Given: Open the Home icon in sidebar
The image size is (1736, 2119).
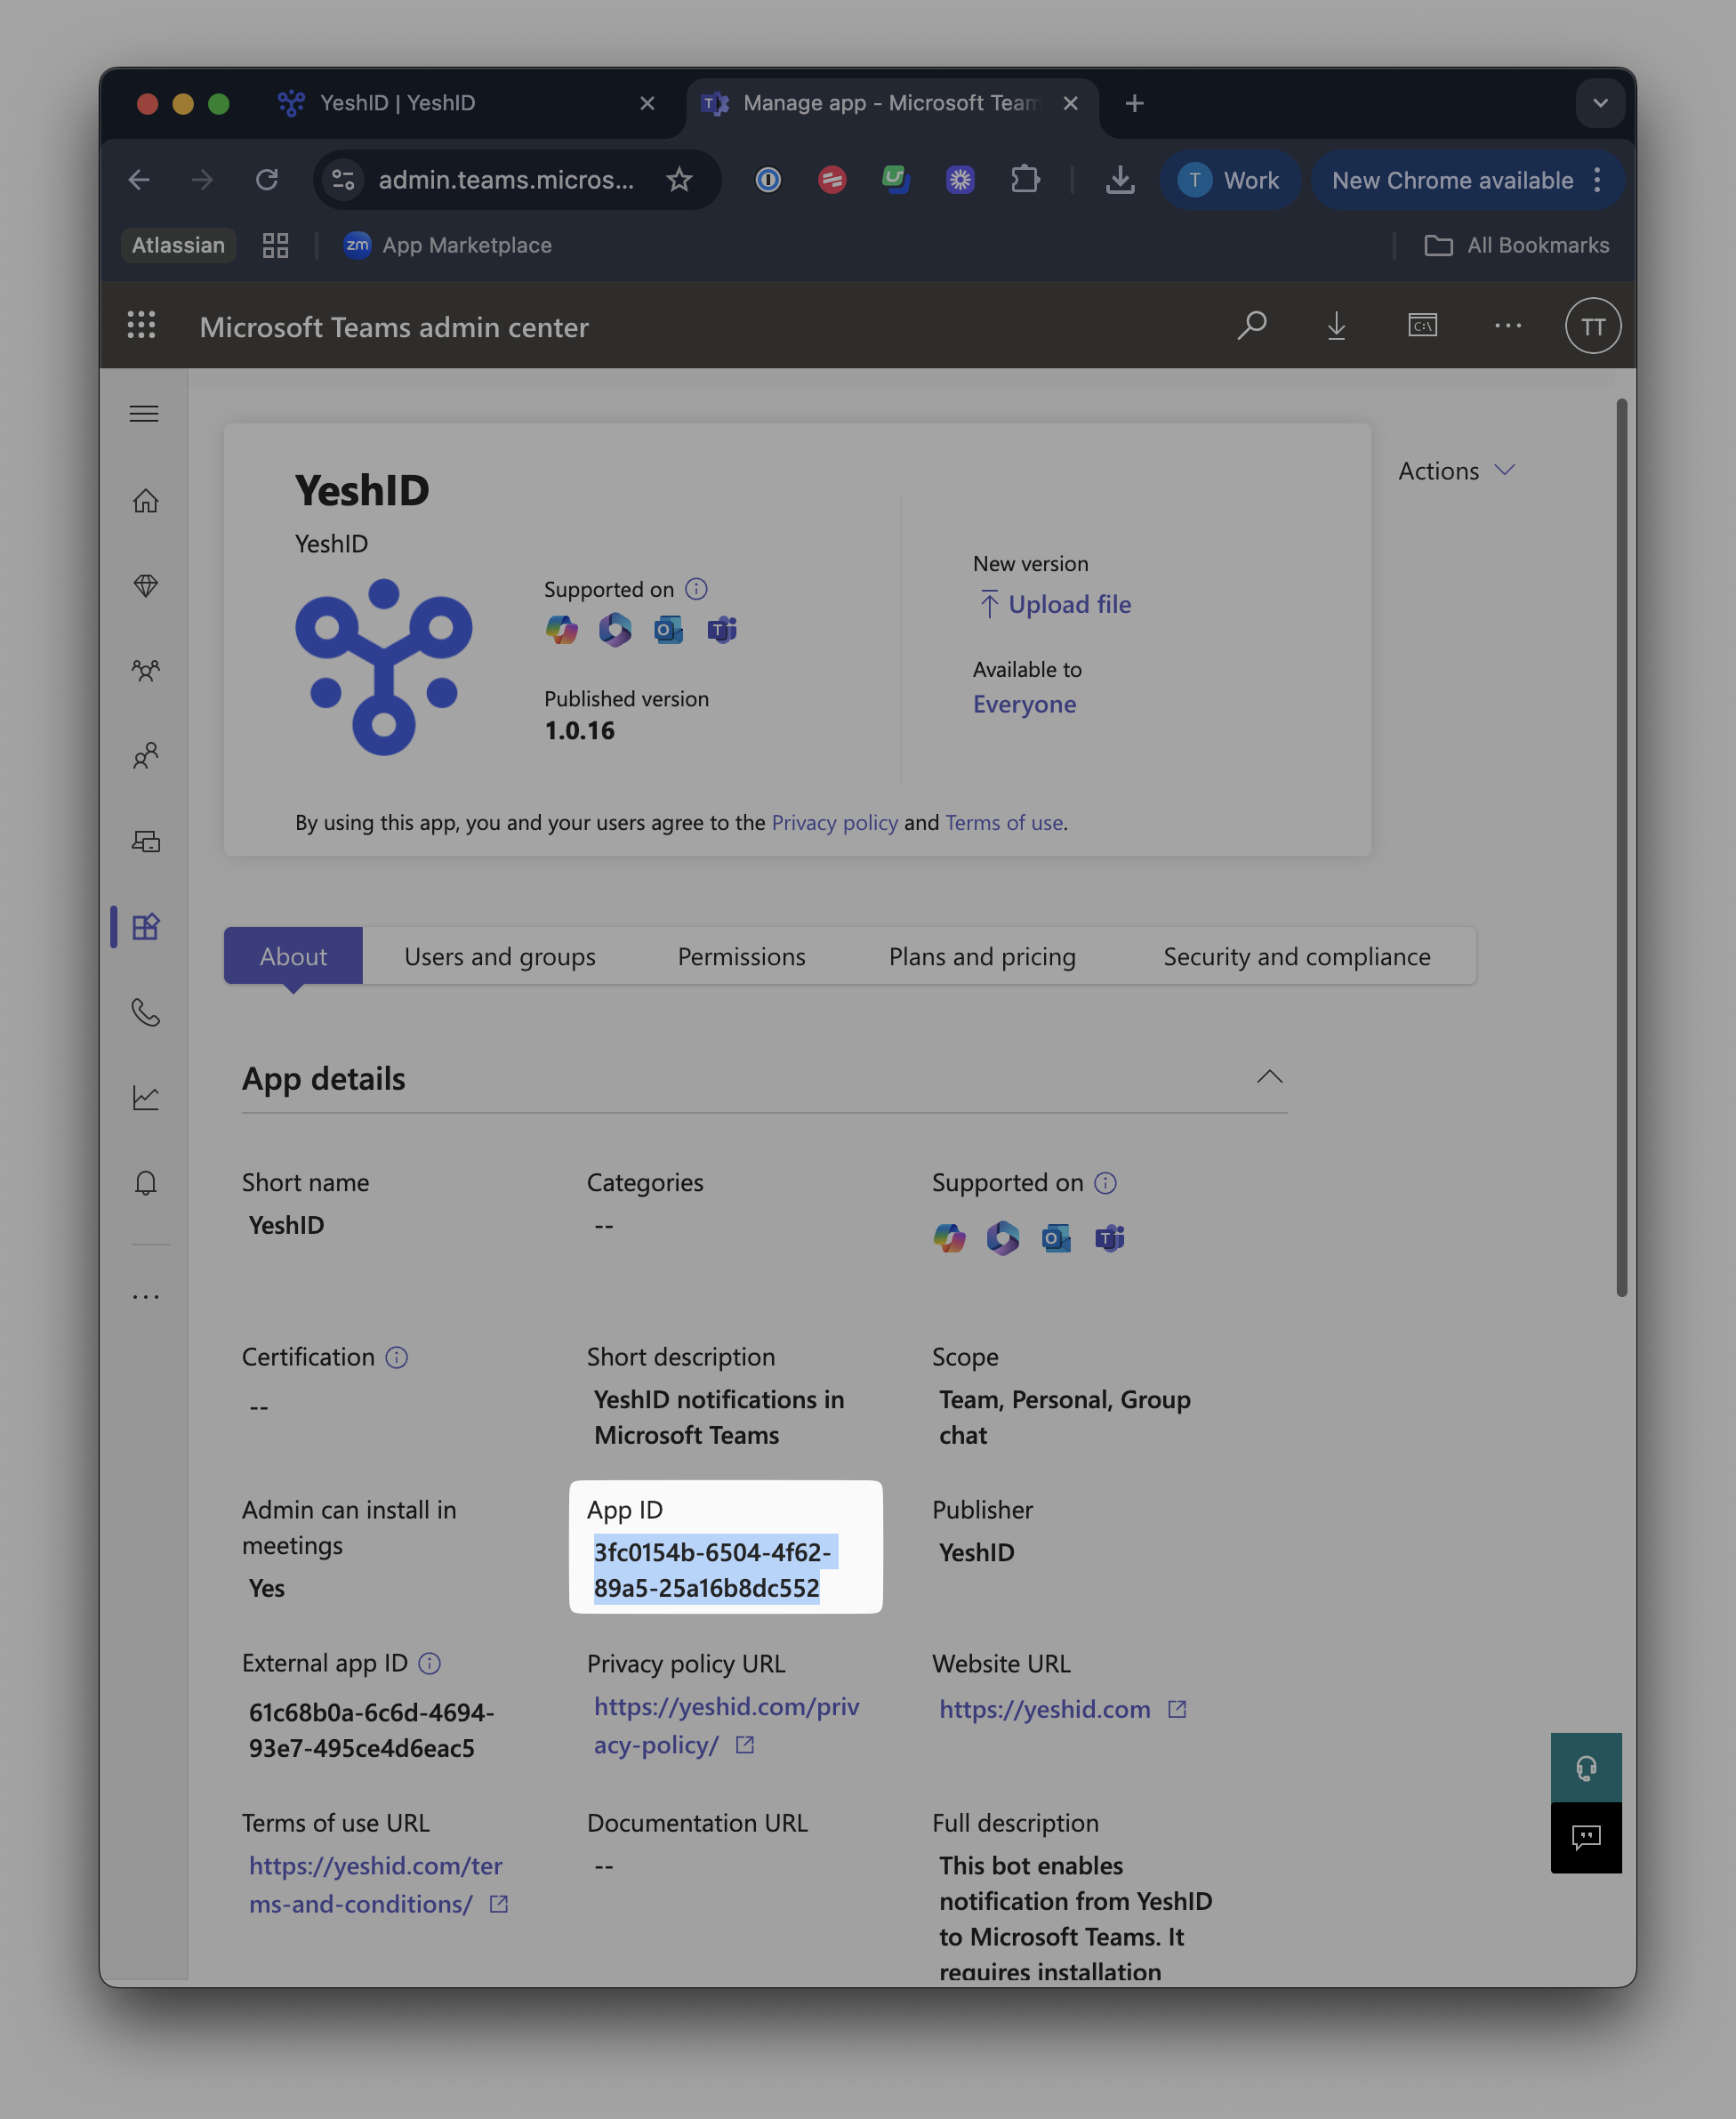Looking at the screenshot, I should (x=146, y=500).
